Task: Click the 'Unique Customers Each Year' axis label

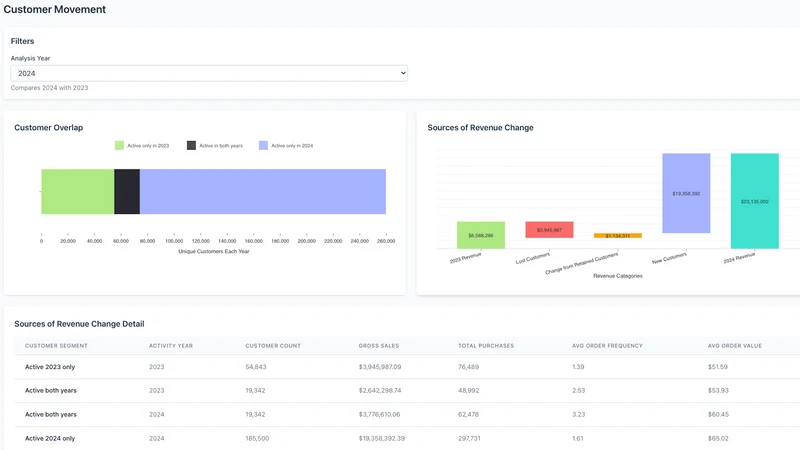Action: (214, 251)
